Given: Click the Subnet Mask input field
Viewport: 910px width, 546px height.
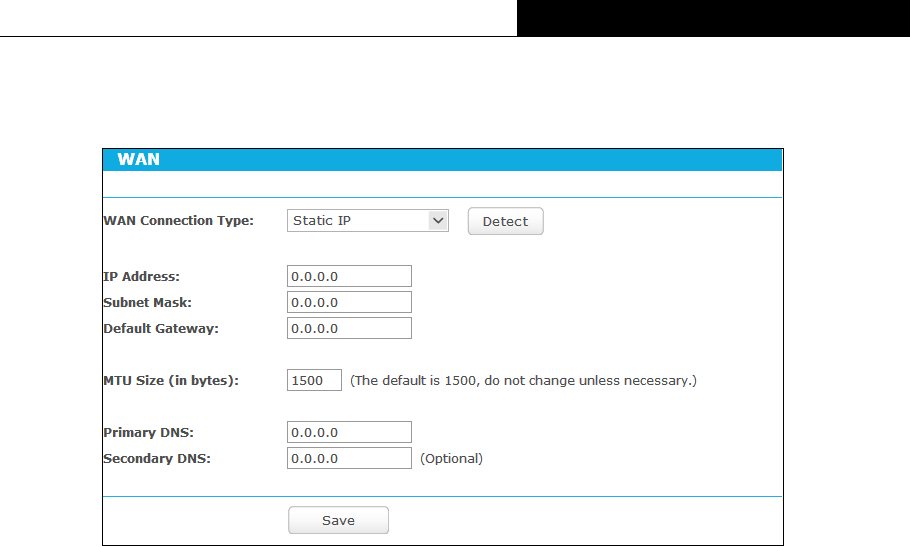Looking at the screenshot, I should 349,302.
